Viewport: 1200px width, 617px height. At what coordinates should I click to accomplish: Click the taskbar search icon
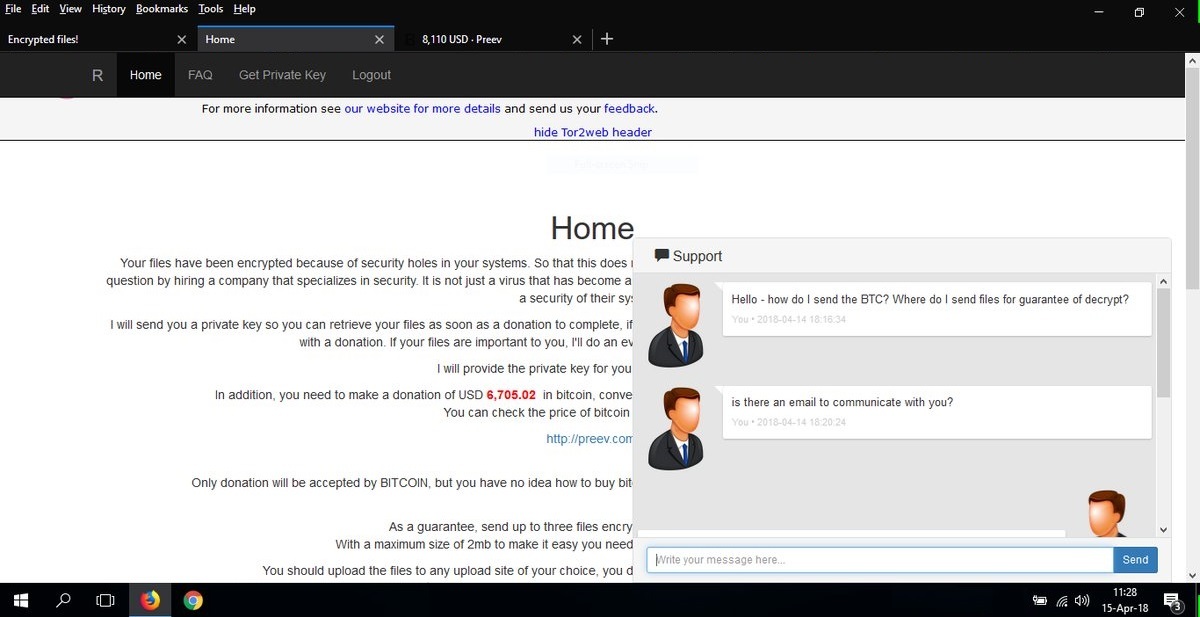(x=62, y=599)
